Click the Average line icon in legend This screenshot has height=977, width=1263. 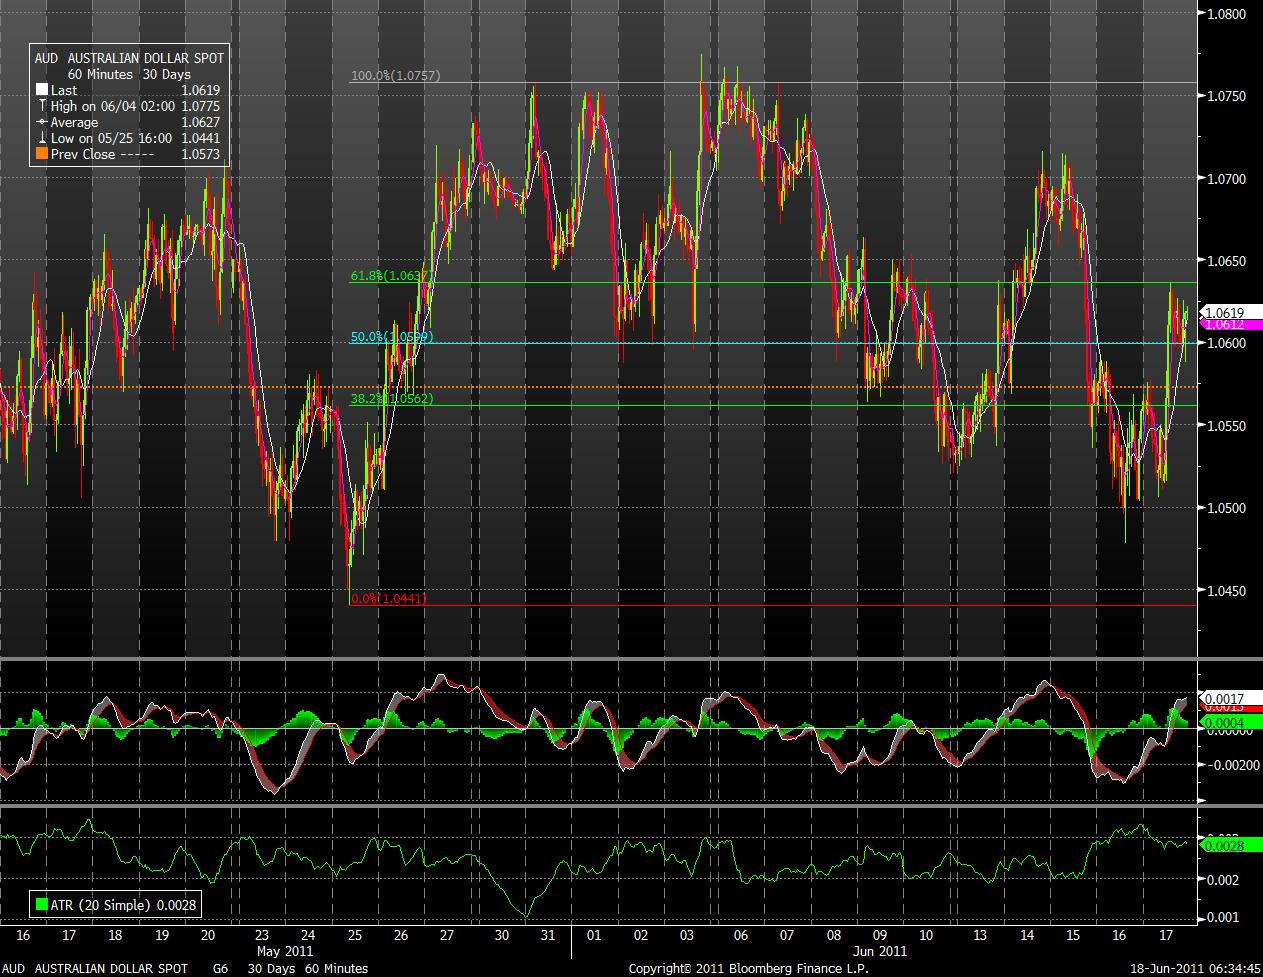tap(42, 122)
